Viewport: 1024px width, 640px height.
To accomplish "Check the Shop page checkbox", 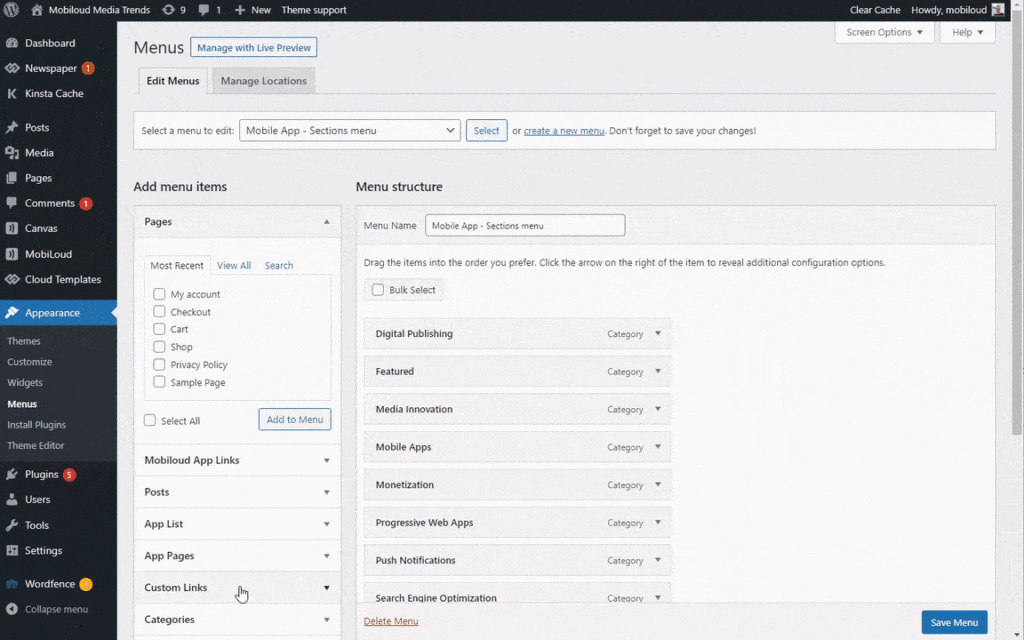I will (159, 347).
